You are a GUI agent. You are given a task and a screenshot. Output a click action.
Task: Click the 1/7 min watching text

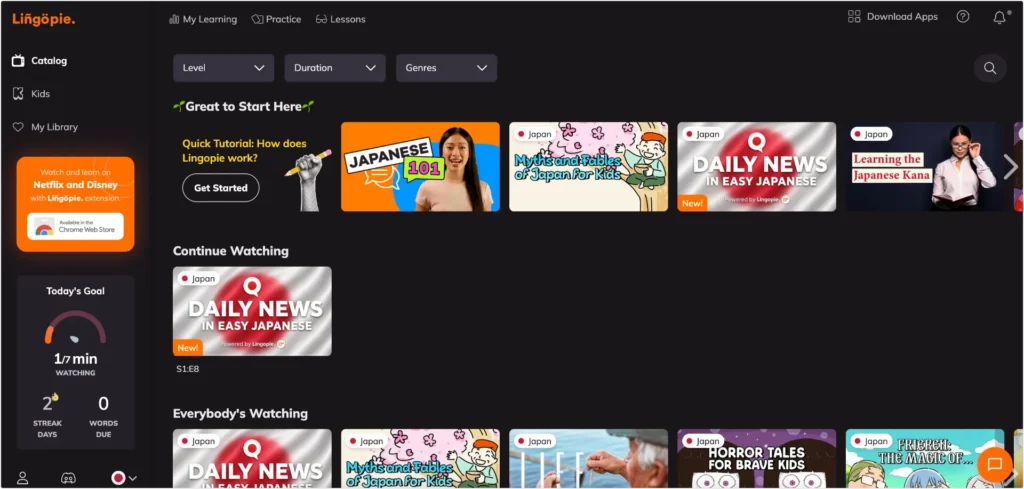click(x=75, y=364)
